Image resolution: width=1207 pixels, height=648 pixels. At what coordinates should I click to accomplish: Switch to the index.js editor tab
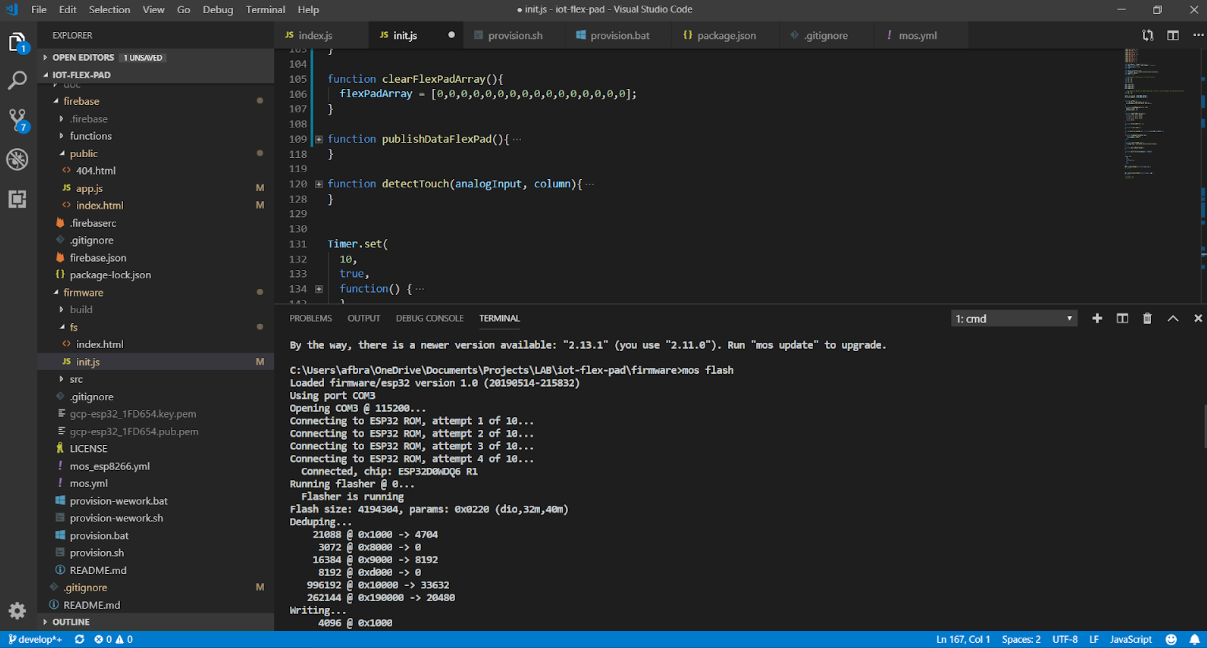(321, 36)
